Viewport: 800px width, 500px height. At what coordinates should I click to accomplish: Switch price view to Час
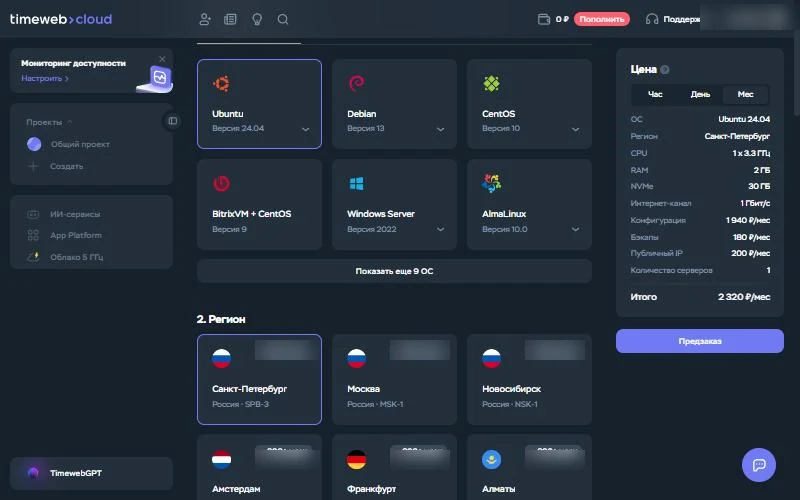pos(655,94)
